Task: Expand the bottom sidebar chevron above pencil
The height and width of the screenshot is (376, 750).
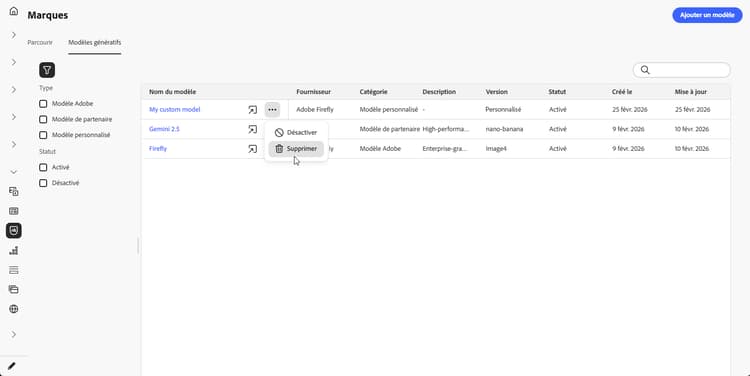Action: point(13,334)
